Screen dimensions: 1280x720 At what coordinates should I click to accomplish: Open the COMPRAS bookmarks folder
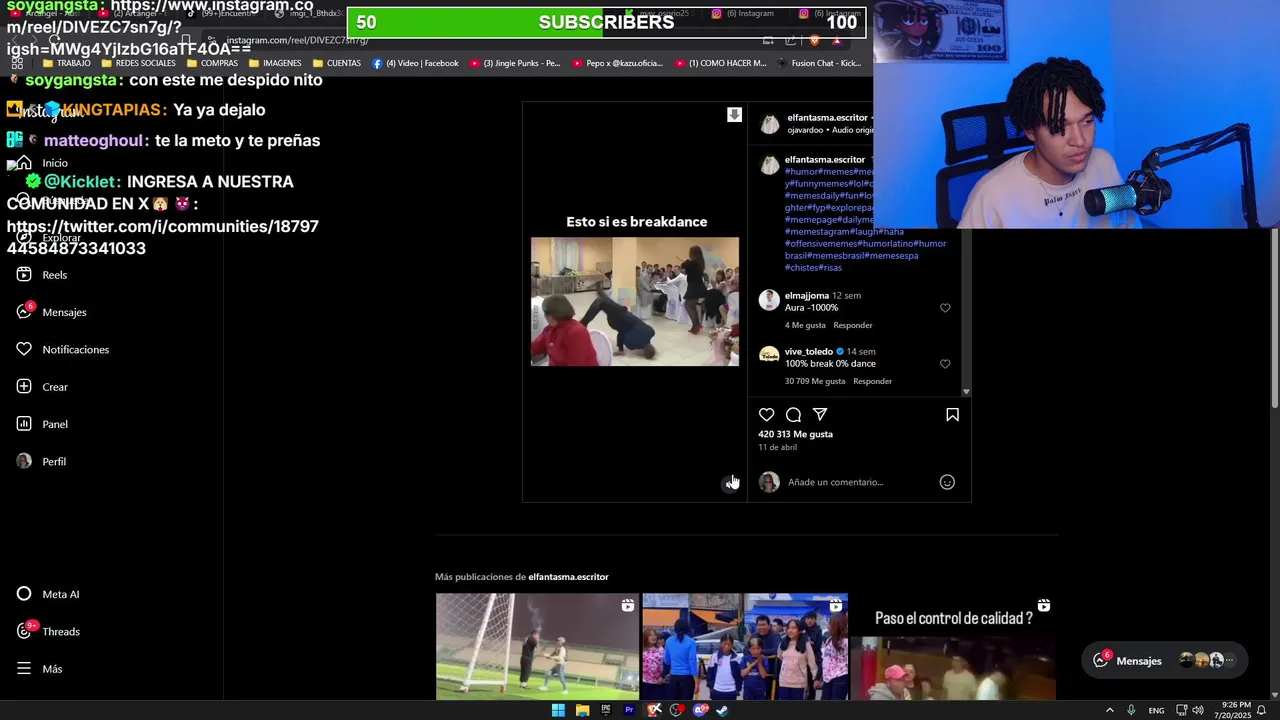212,63
